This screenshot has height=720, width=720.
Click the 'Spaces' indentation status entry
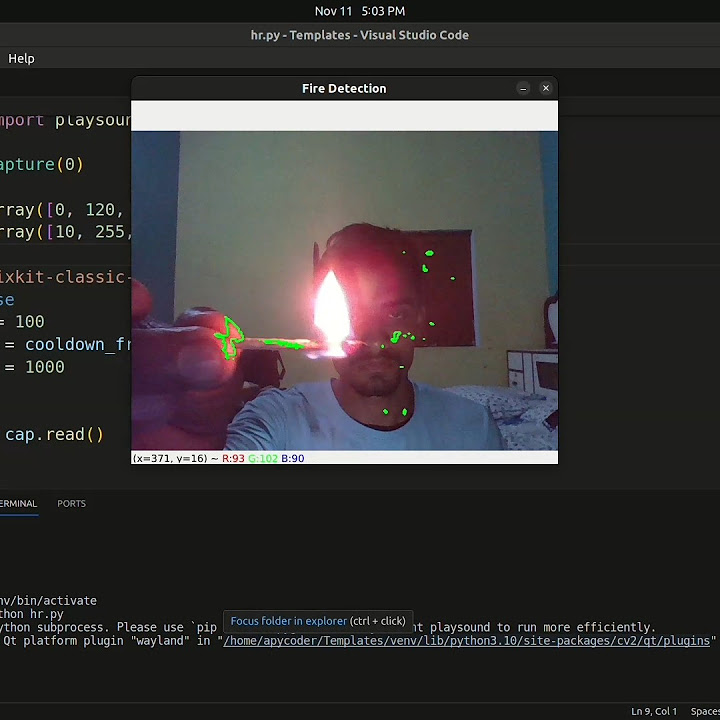(x=705, y=711)
